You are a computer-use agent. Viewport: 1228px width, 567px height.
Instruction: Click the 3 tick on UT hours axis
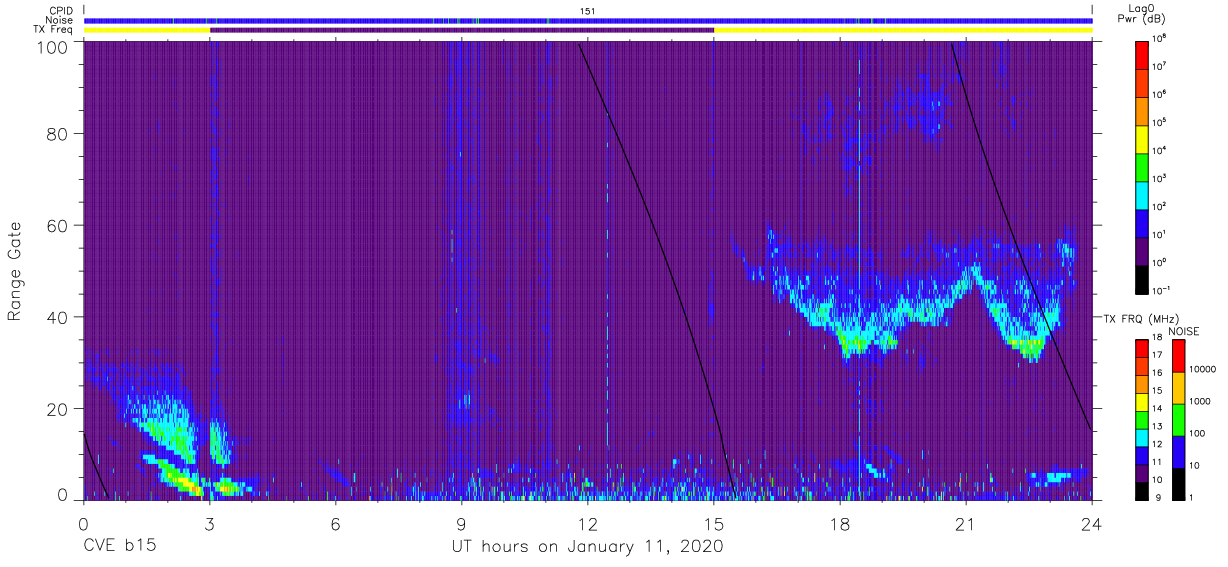click(x=209, y=522)
